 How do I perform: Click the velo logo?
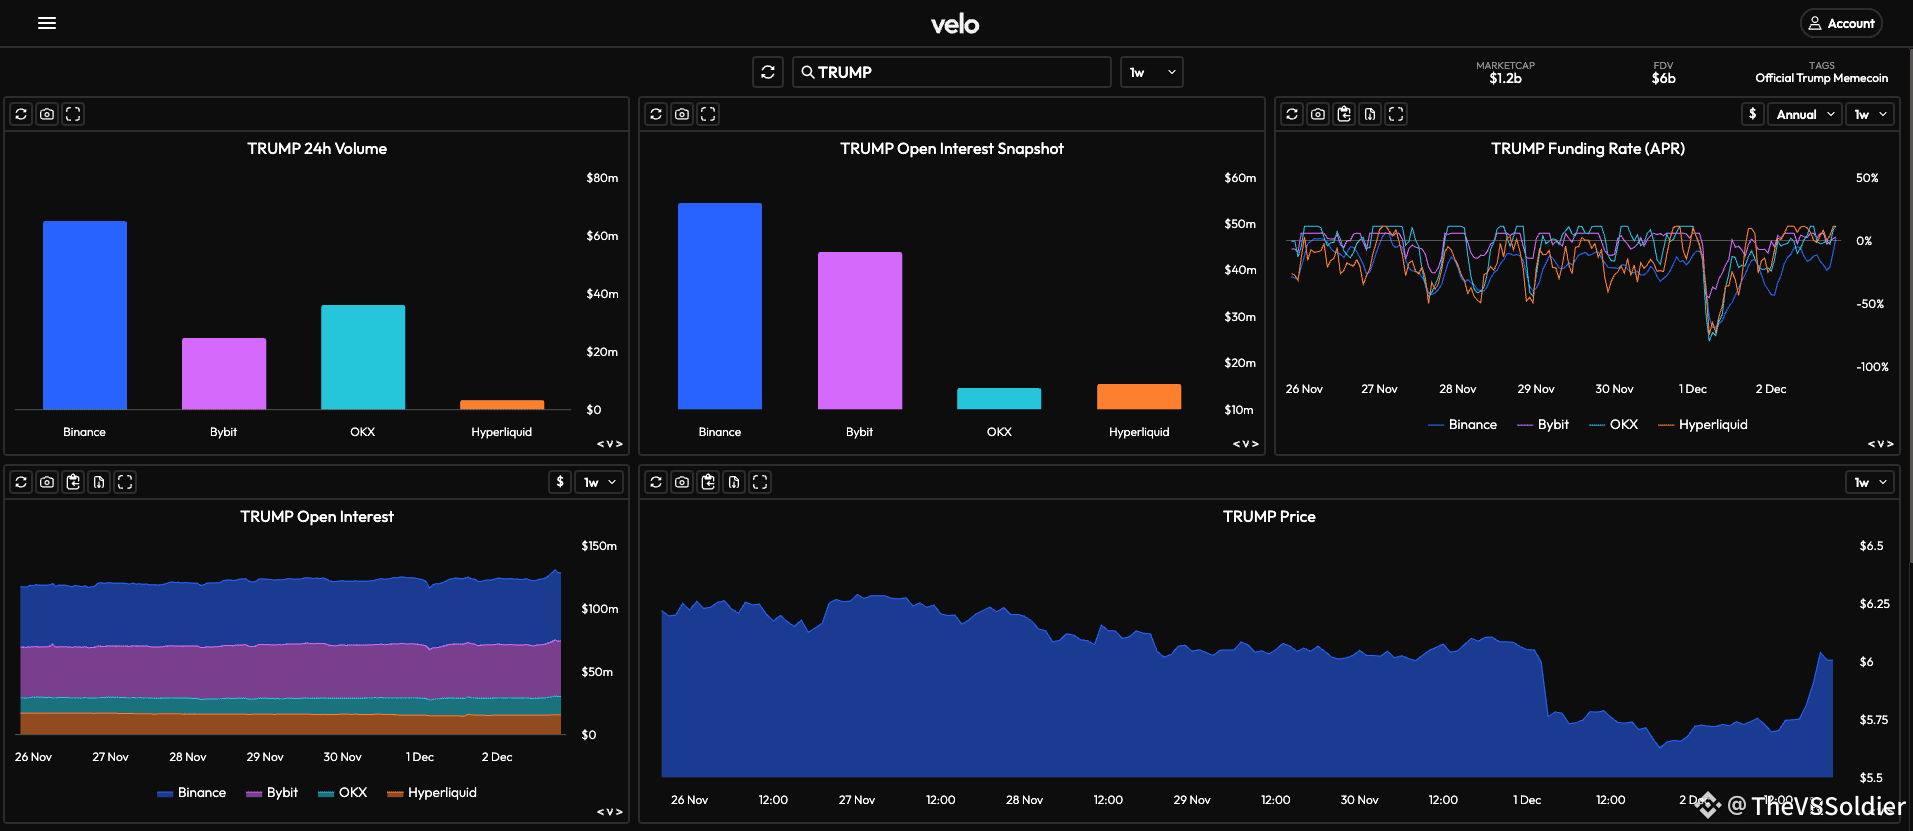[955, 24]
